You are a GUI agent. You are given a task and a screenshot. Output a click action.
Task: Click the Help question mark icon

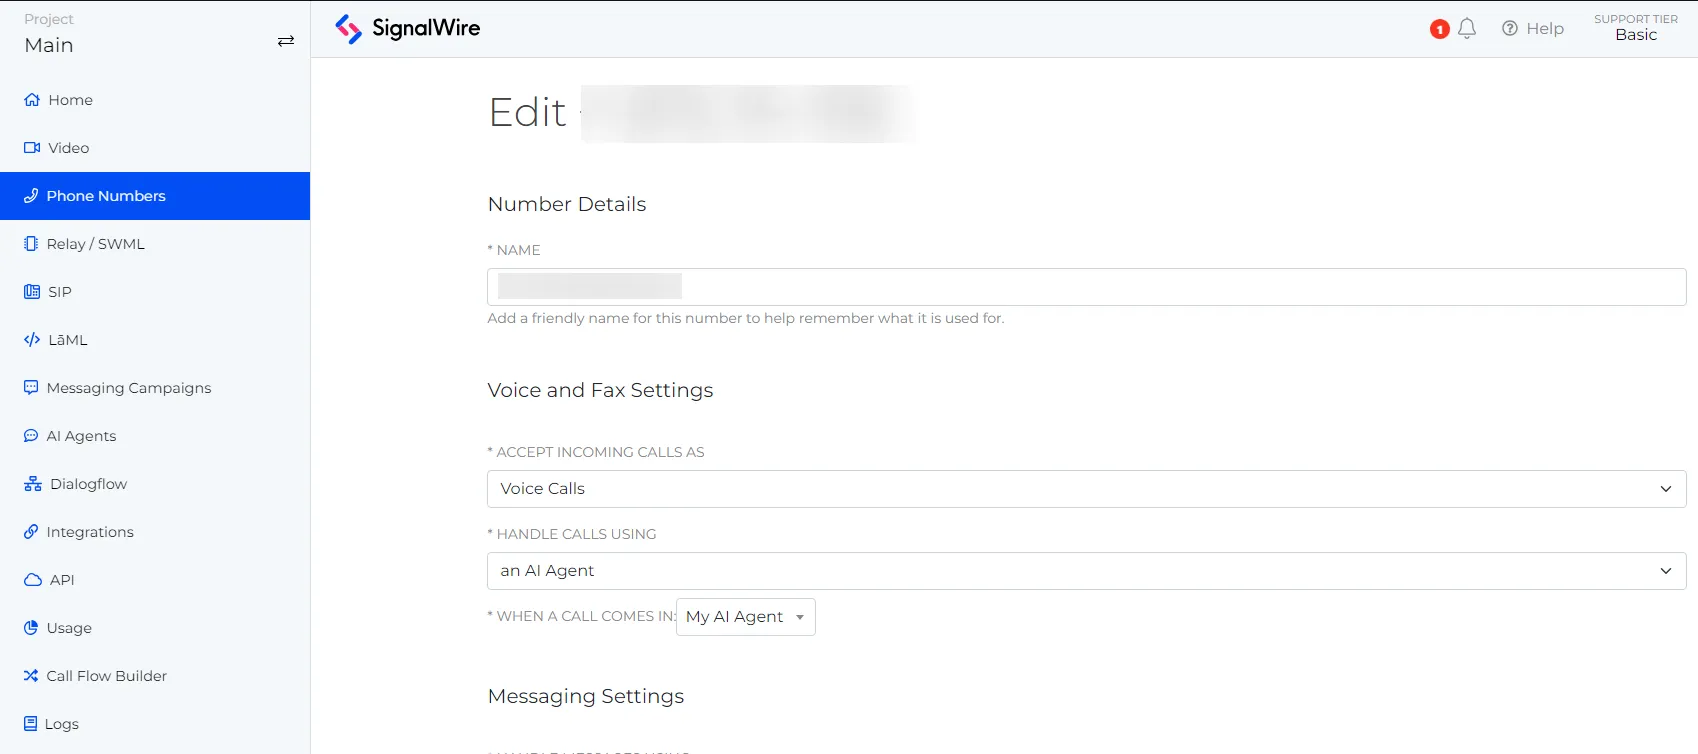1510,29
